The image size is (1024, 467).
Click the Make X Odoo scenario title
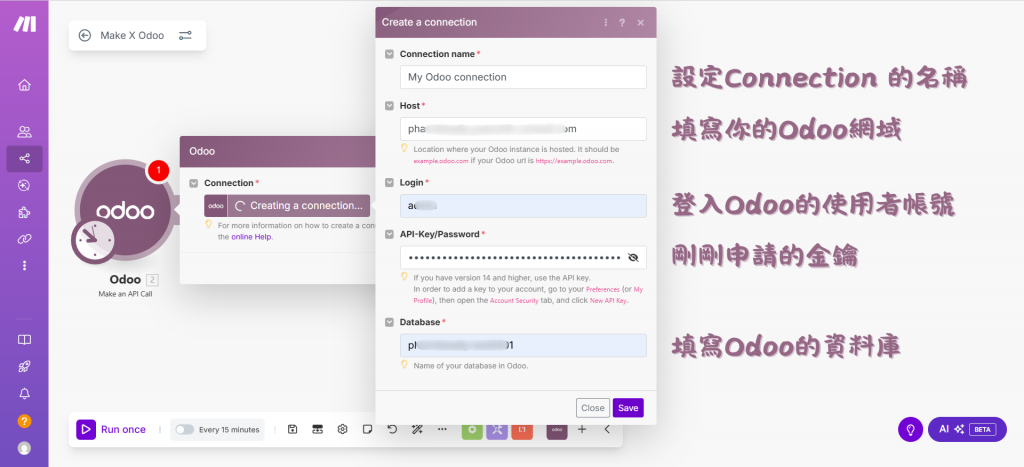(132, 35)
